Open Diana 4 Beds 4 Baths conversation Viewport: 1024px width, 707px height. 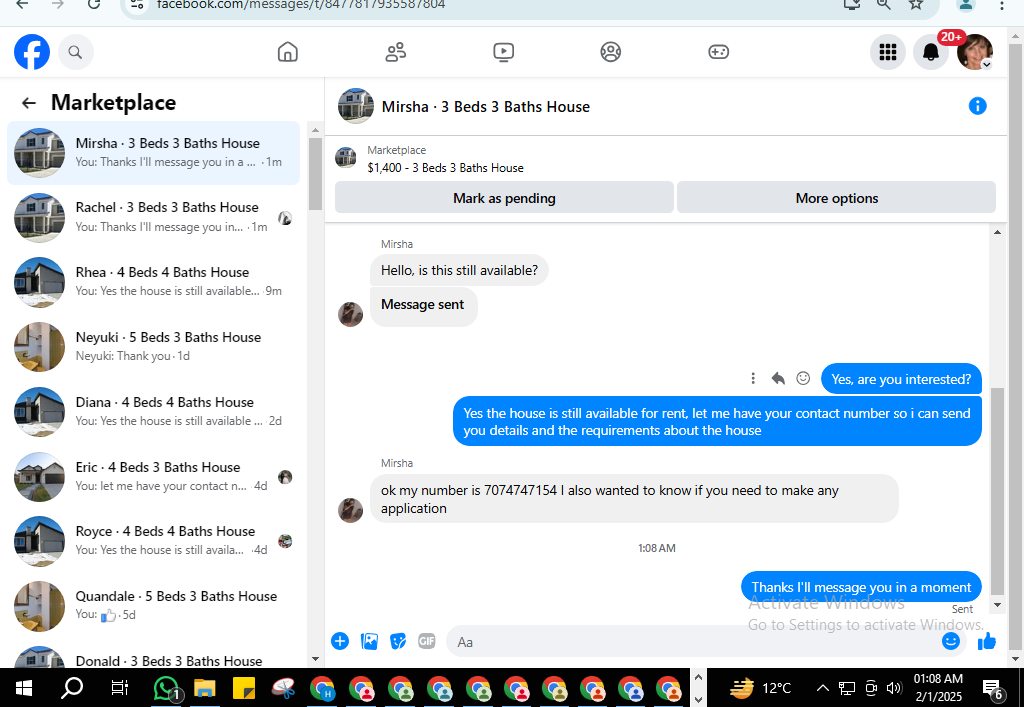click(153, 412)
